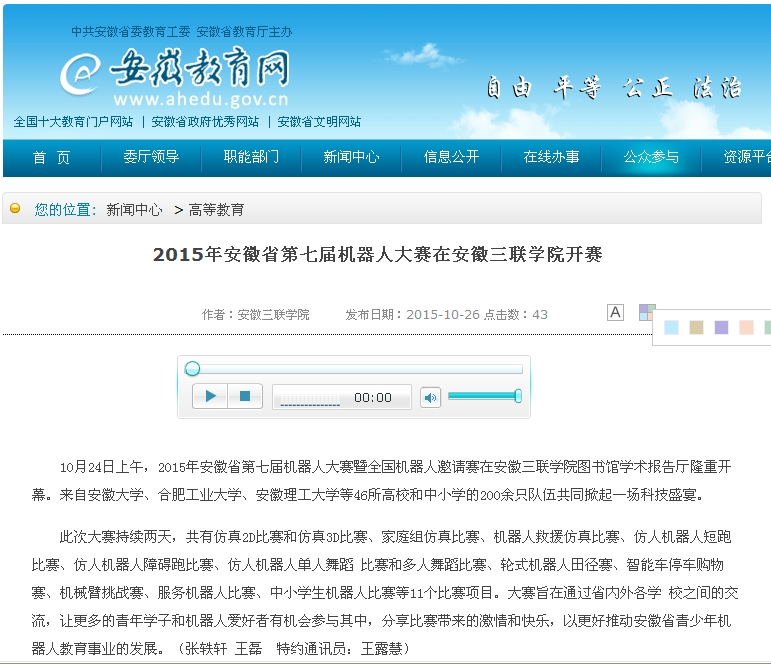
Task: Select the tan background swatch
Action: coord(696,327)
